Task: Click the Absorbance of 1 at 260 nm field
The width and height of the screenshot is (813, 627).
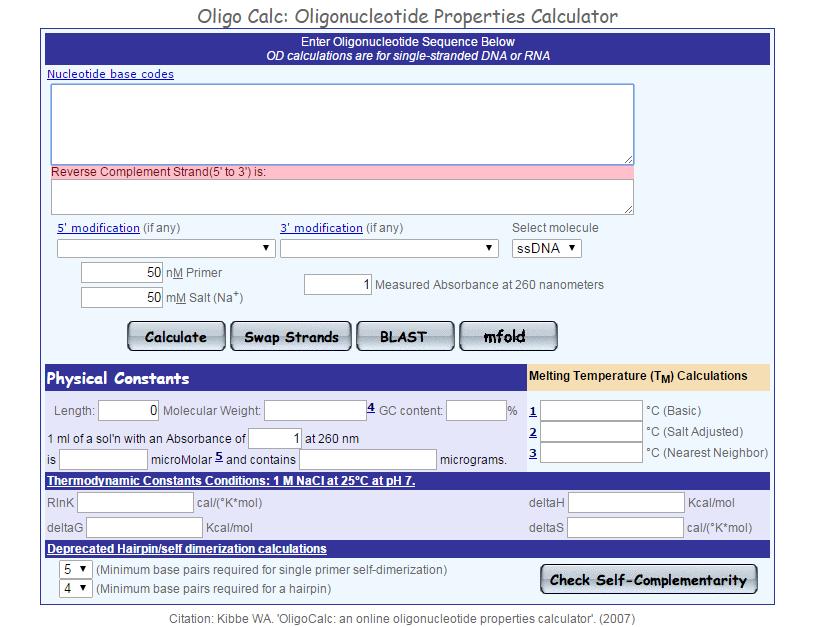Action: tap(275, 439)
